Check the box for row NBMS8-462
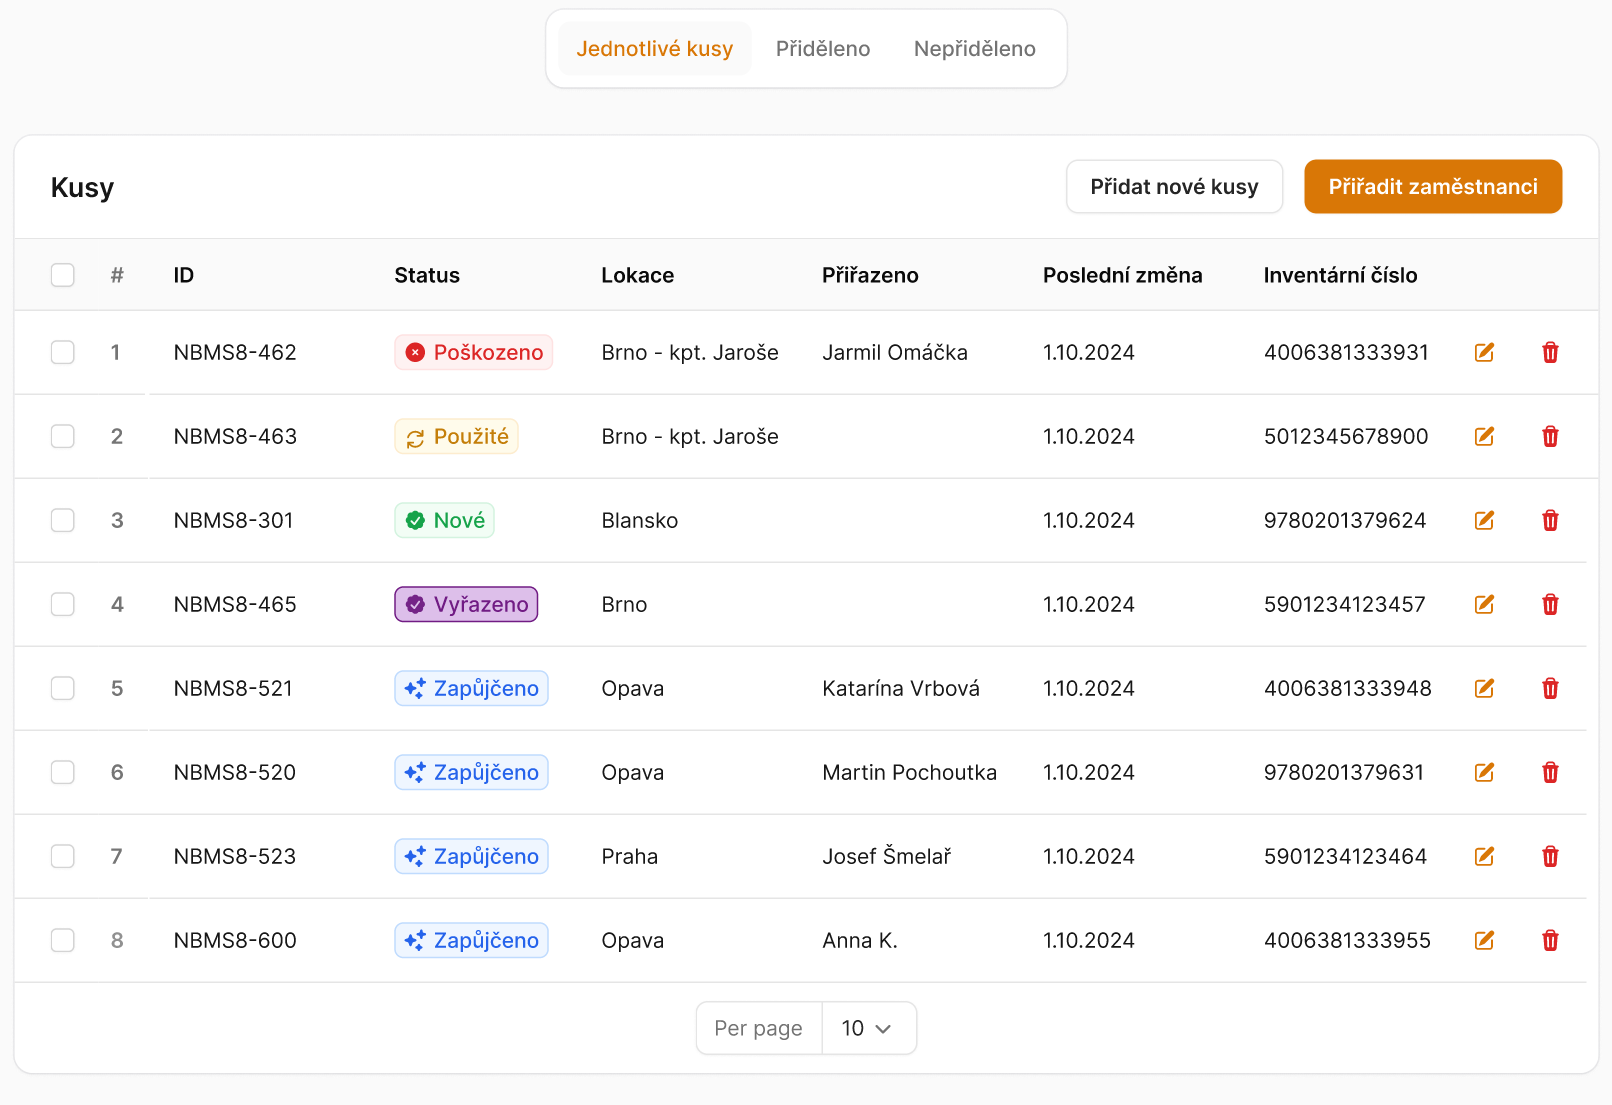1612x1105 pixels. pyautogui.click(x=63, y=352)
